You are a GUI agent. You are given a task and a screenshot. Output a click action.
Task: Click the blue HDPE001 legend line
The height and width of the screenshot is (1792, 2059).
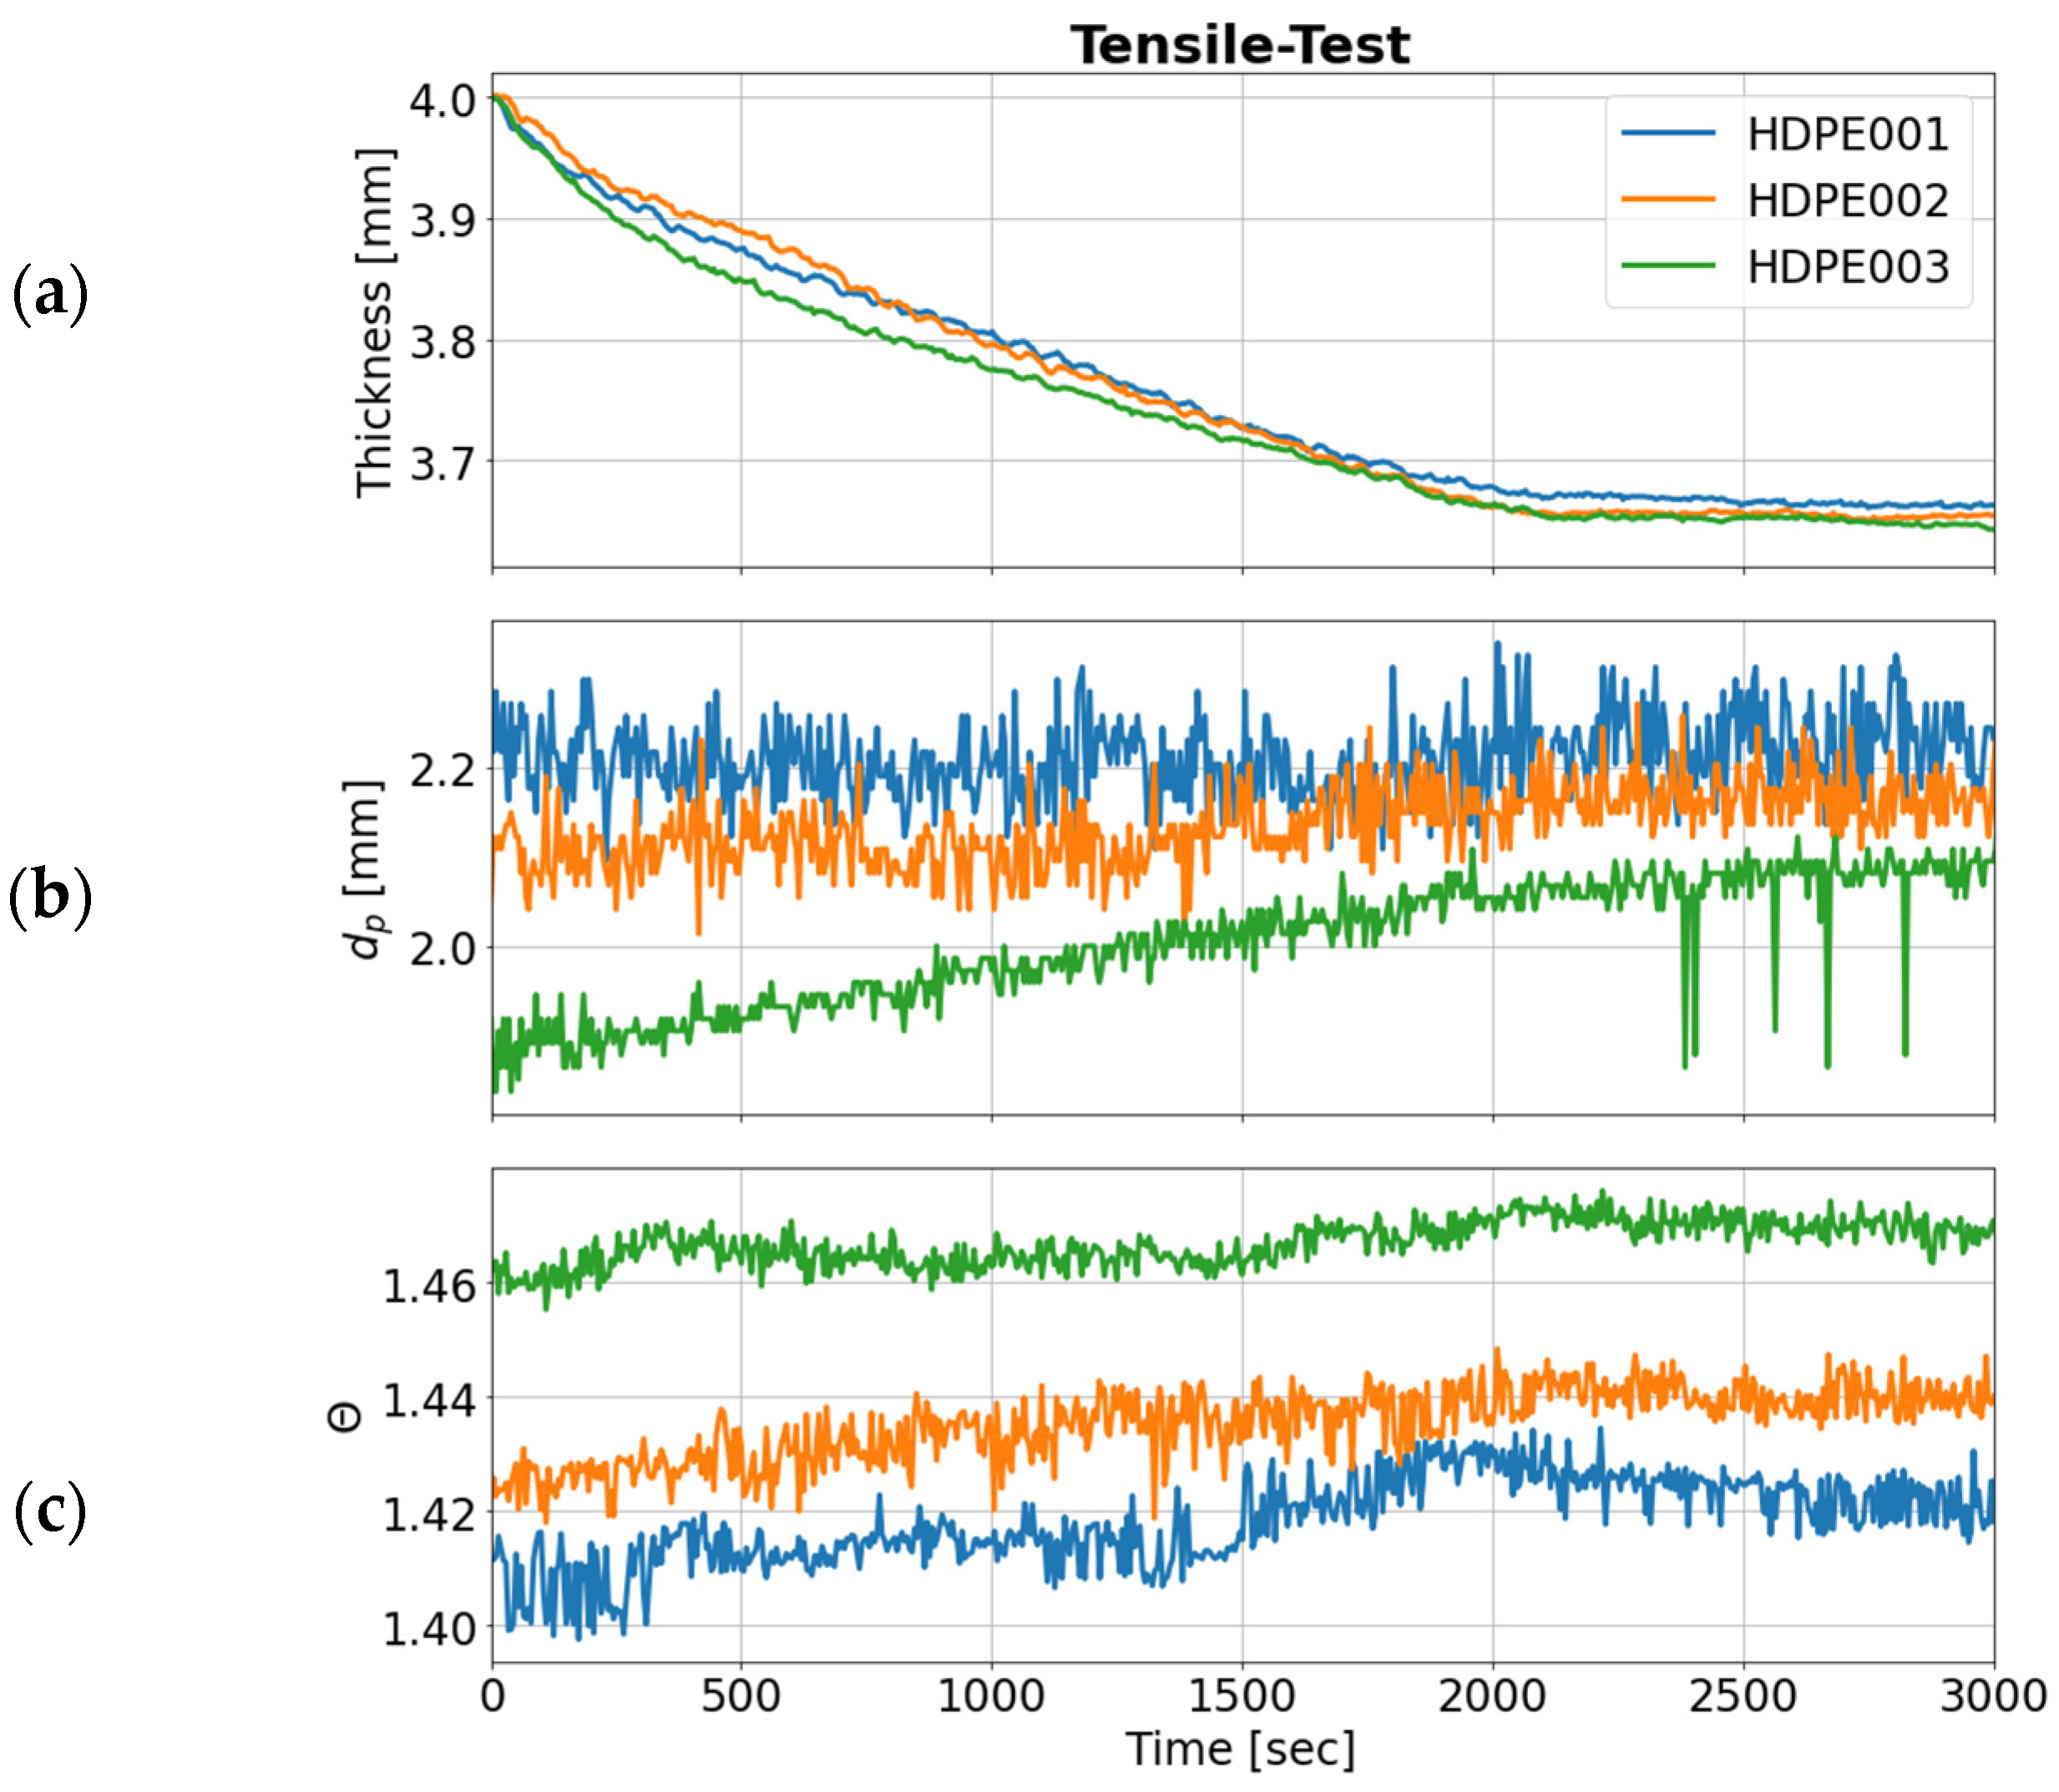click(x=1668, y=133)
